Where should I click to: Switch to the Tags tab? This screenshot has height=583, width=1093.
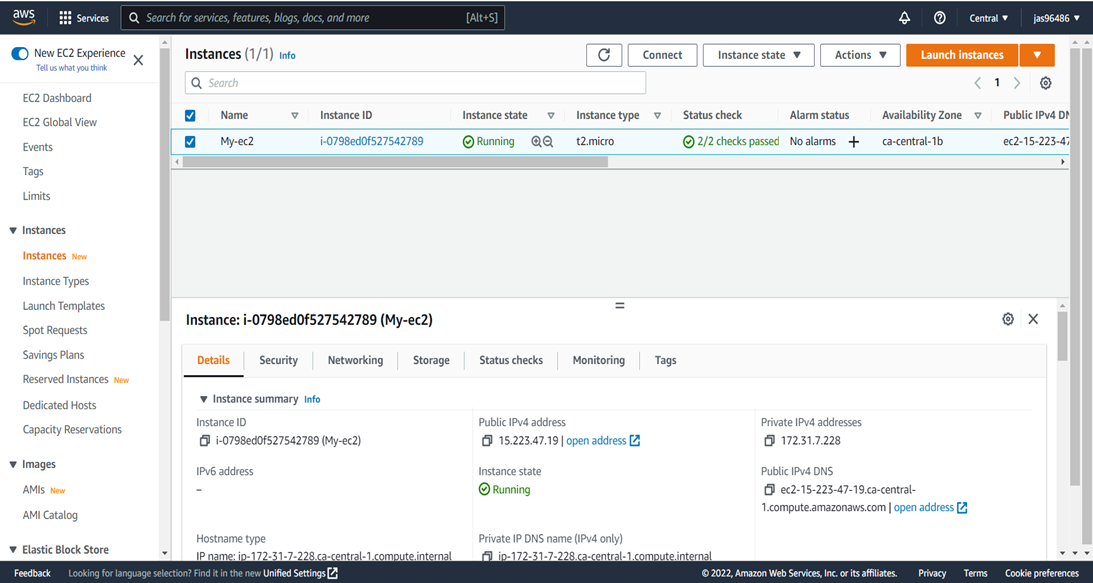tap(665, 361)
